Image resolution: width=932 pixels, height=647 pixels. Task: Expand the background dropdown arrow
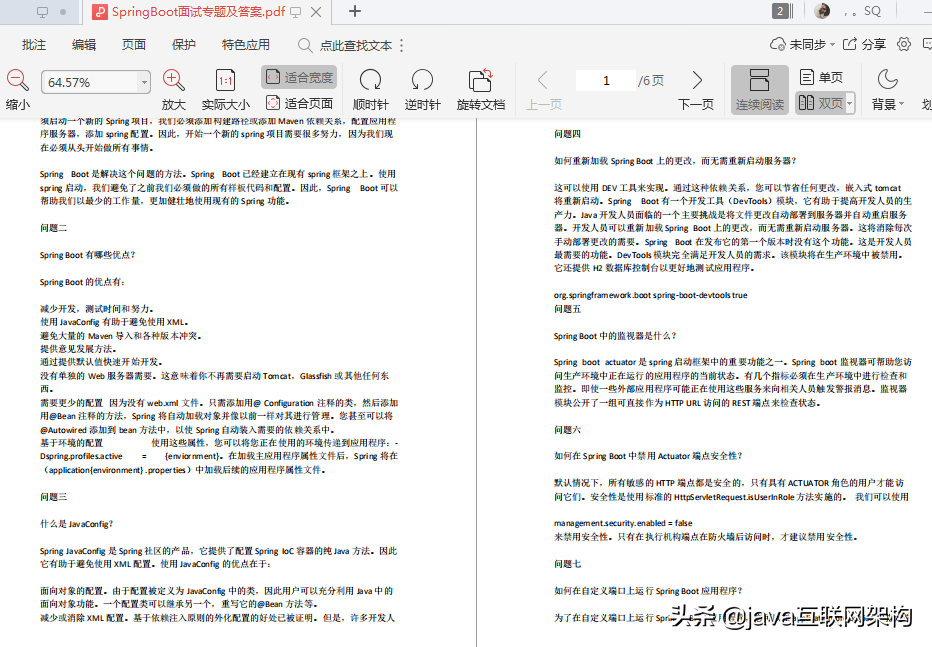coord(902,105)
